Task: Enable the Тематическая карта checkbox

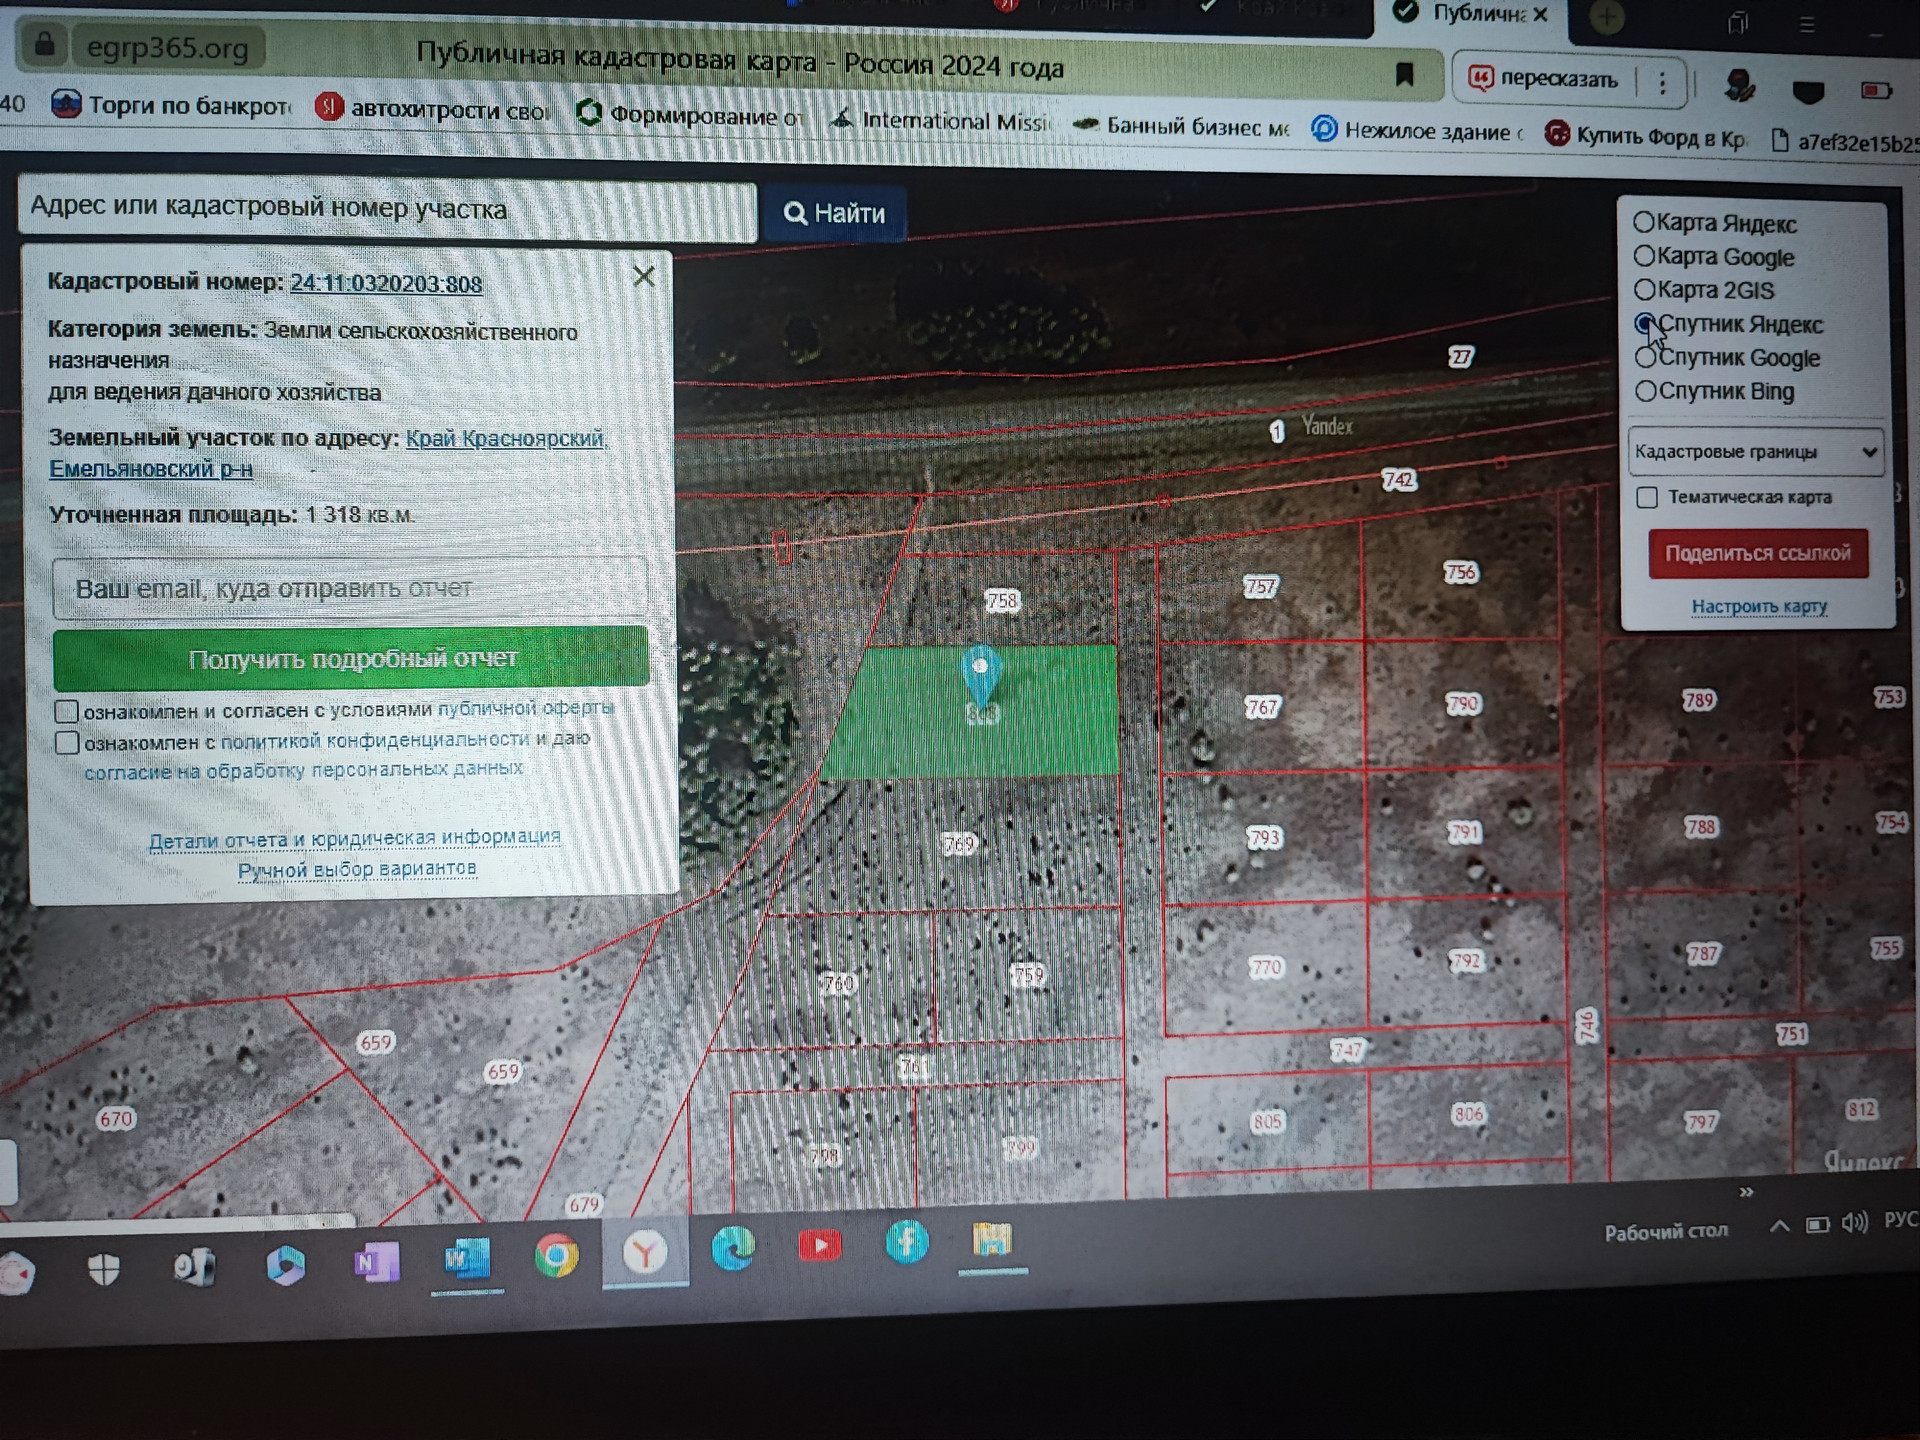Action: coord(1647,497)
